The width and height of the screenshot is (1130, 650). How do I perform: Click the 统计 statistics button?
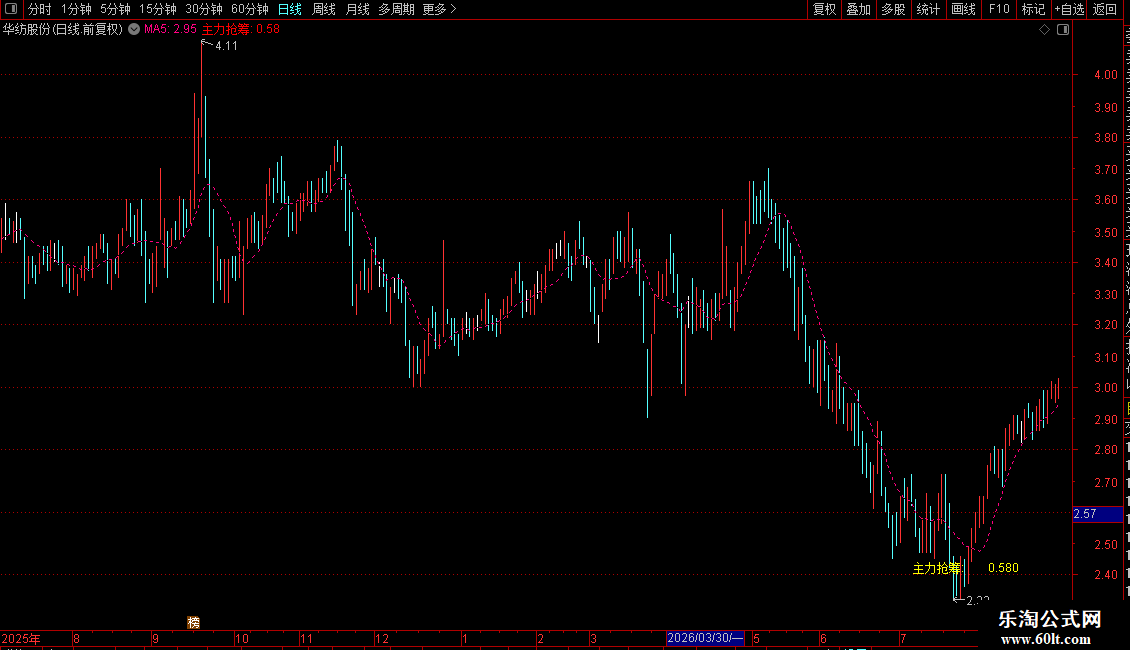click(x=928, y=9)
